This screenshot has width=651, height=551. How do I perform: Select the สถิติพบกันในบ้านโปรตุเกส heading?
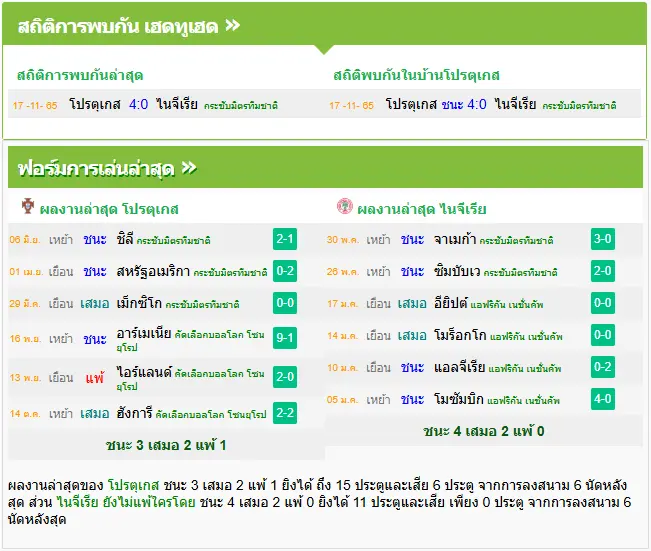coord(416,75)
